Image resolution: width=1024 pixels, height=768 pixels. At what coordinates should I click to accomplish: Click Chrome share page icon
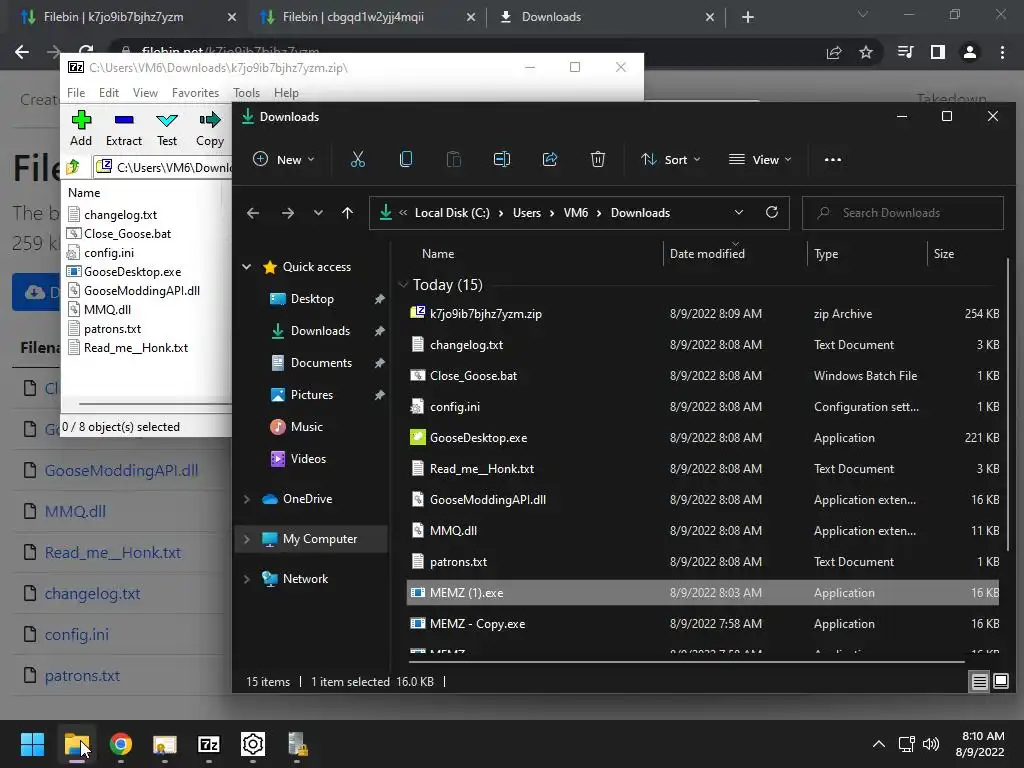[833, 52]
